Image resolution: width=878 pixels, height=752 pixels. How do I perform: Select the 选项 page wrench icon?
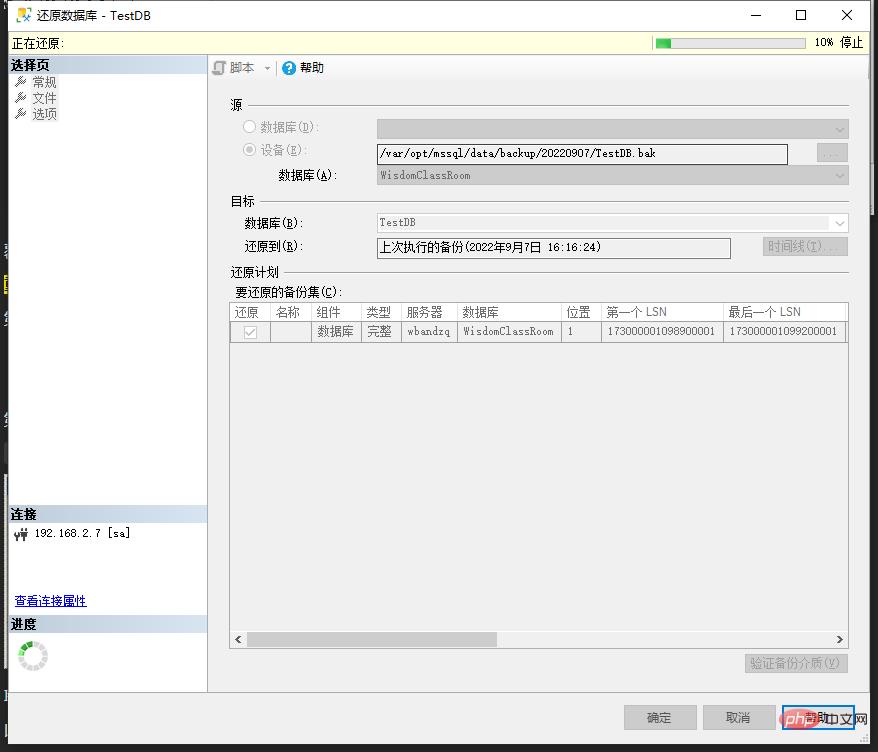[x=20, y=114]
